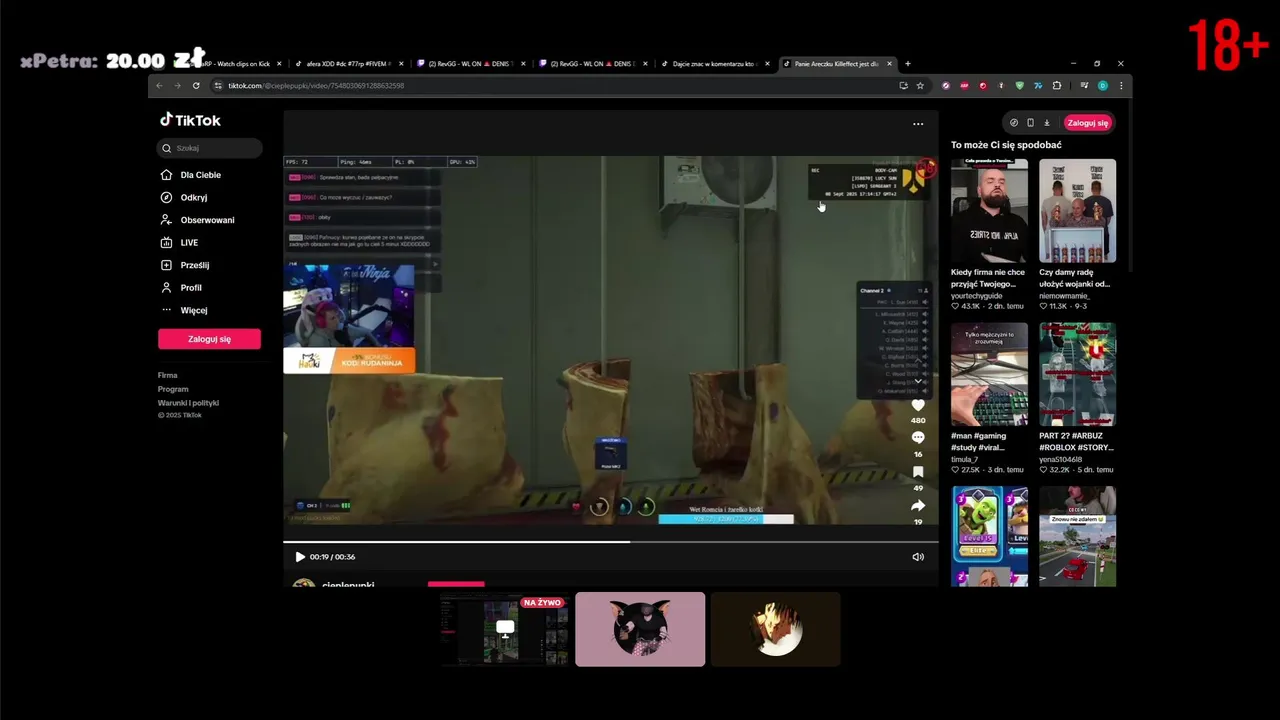Click the browser forward arrow
This screenshot has width=1280, height=720.
click(177, 86)
